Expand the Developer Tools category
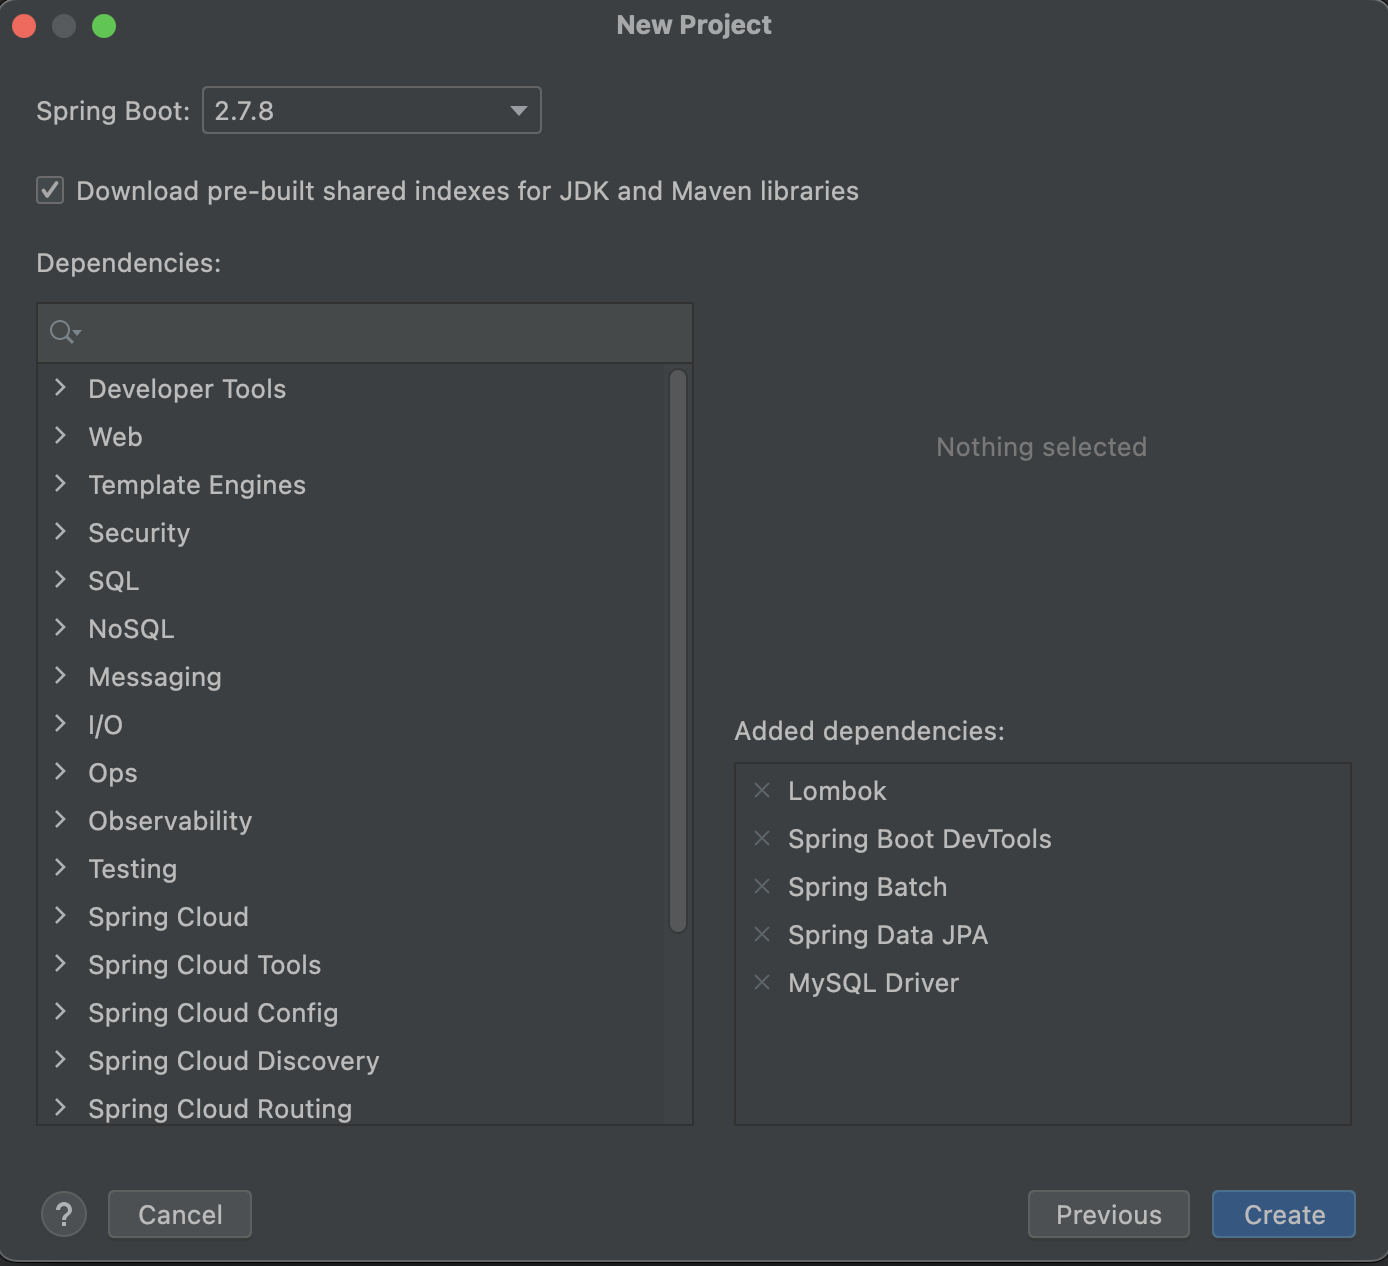The height and width of the screenshot is (1266, 1388). tap(60, 387)
